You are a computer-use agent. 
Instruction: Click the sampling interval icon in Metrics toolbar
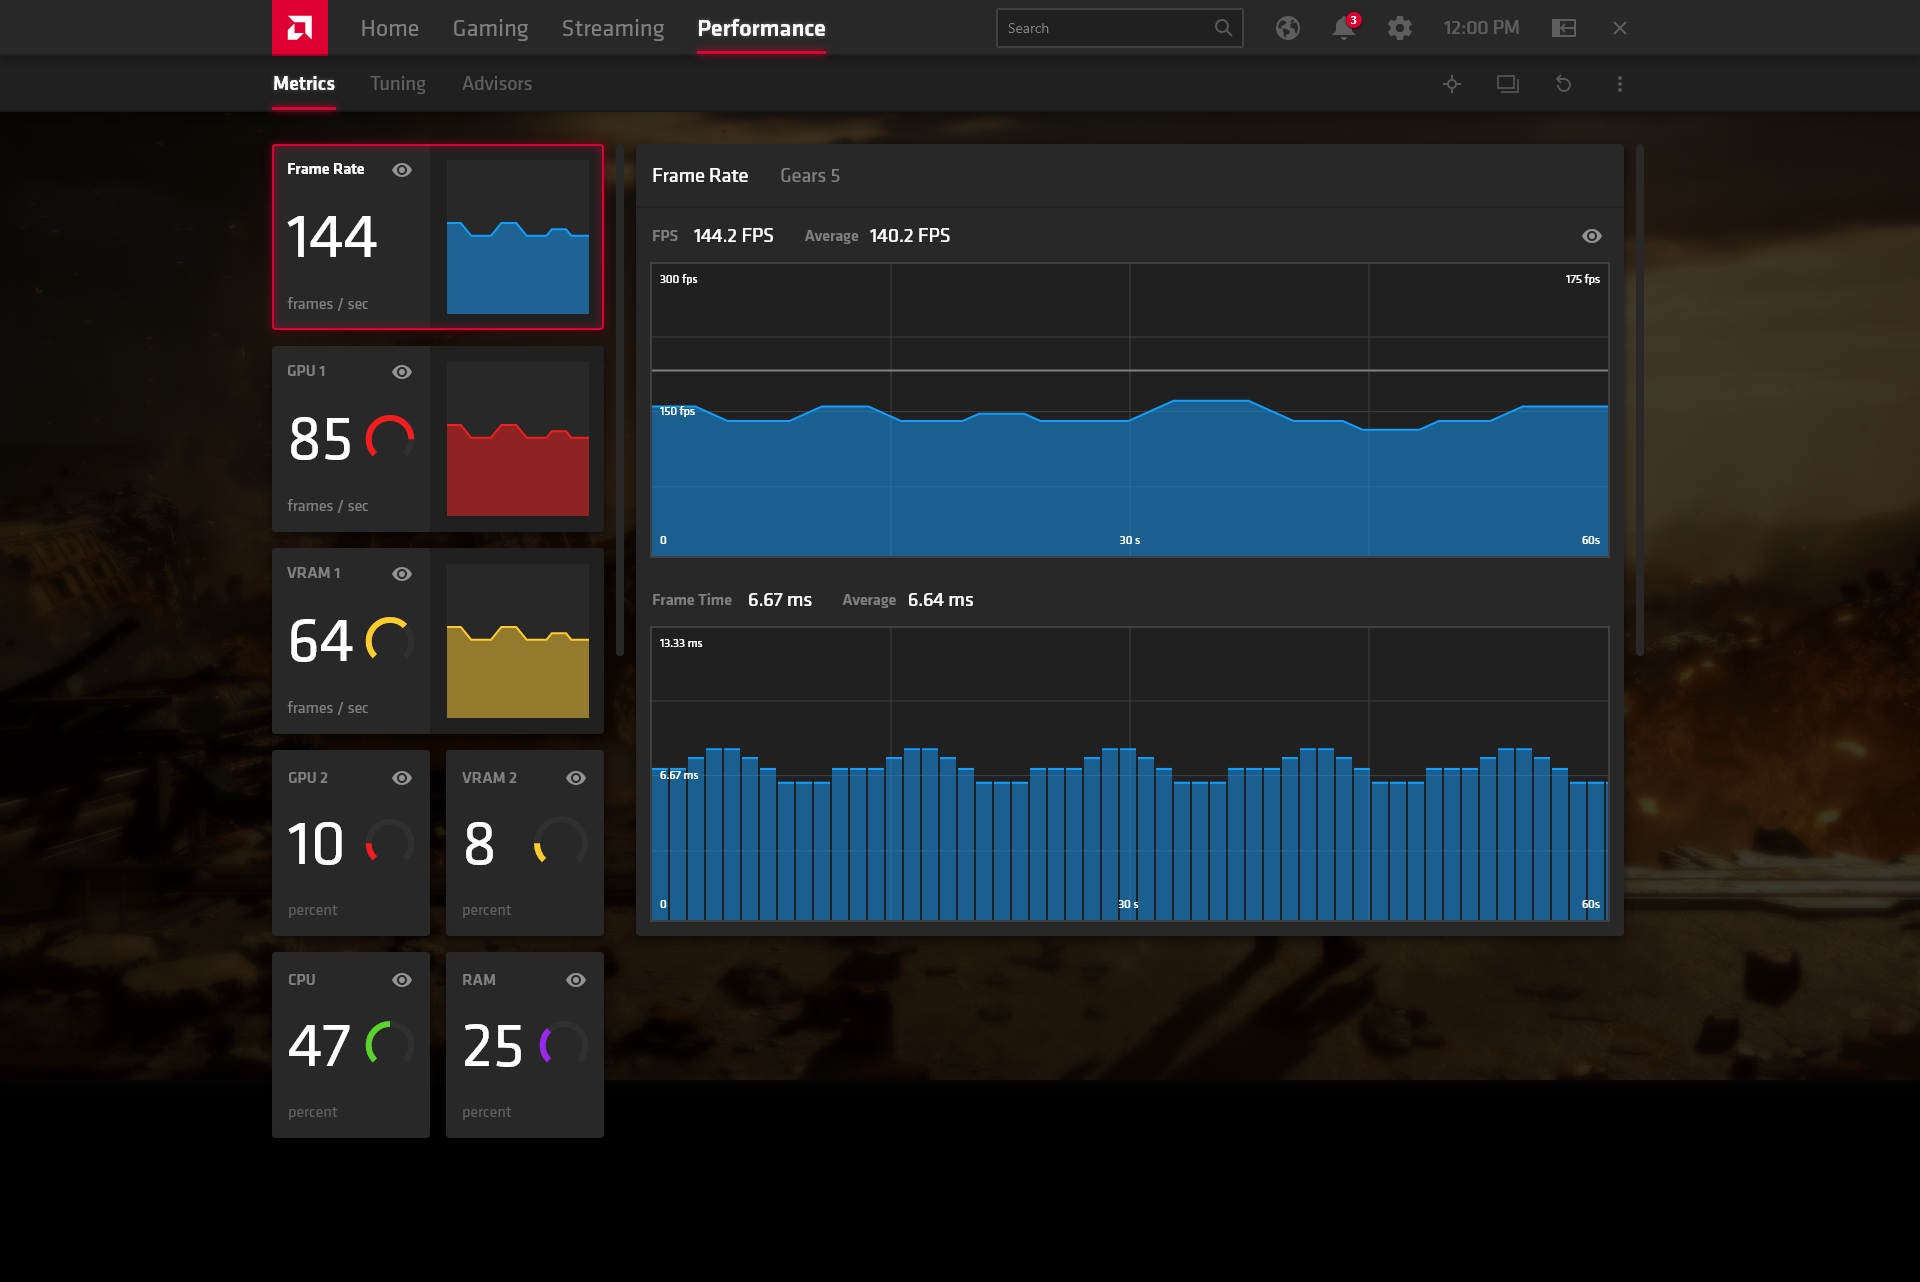pos(1507,84)
